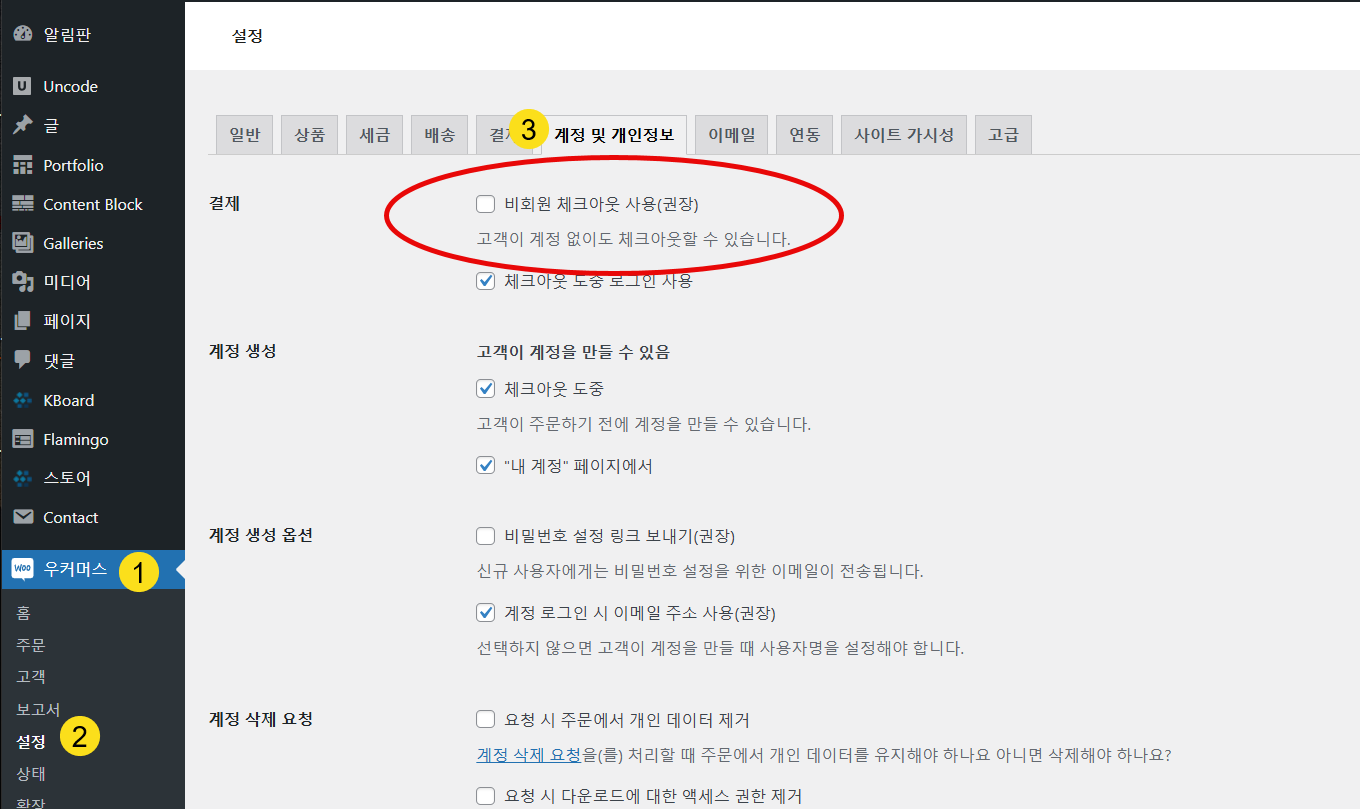Enable 요청 시 주문에서 개인 데이터 제거
1360x809 pixels.
pos(485,718)
